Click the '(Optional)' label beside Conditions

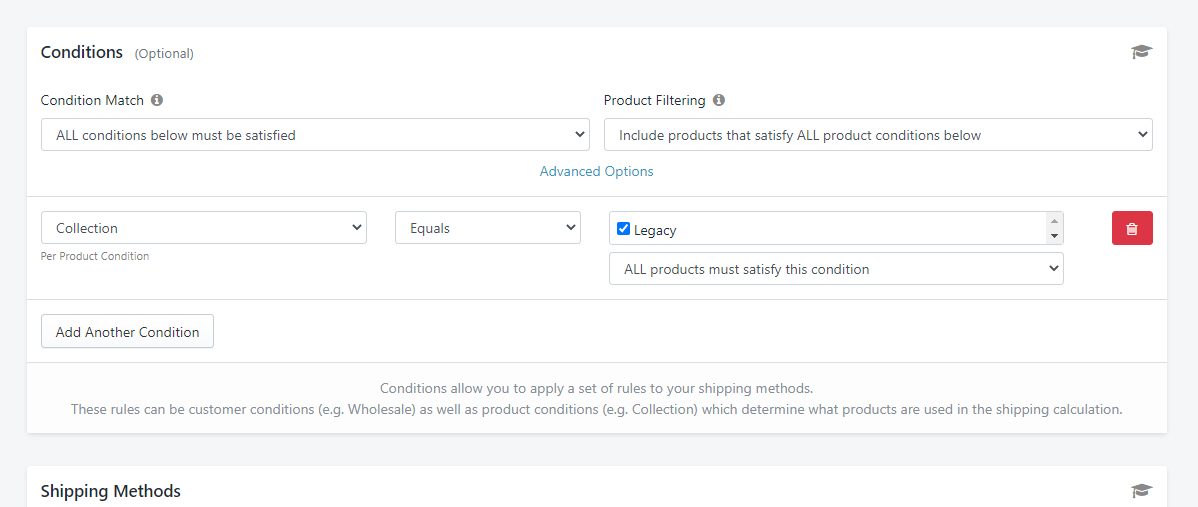coord(164,53)
